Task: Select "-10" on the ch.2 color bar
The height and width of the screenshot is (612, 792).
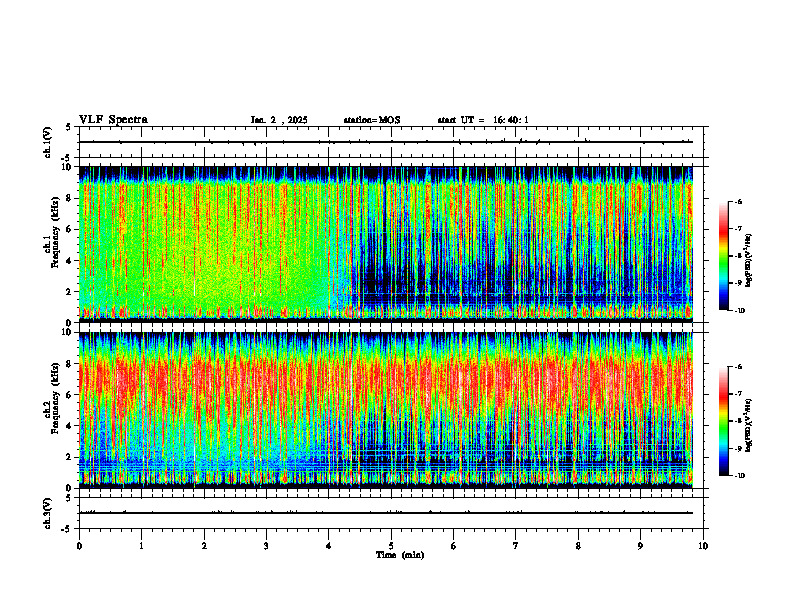Action: 739,476
